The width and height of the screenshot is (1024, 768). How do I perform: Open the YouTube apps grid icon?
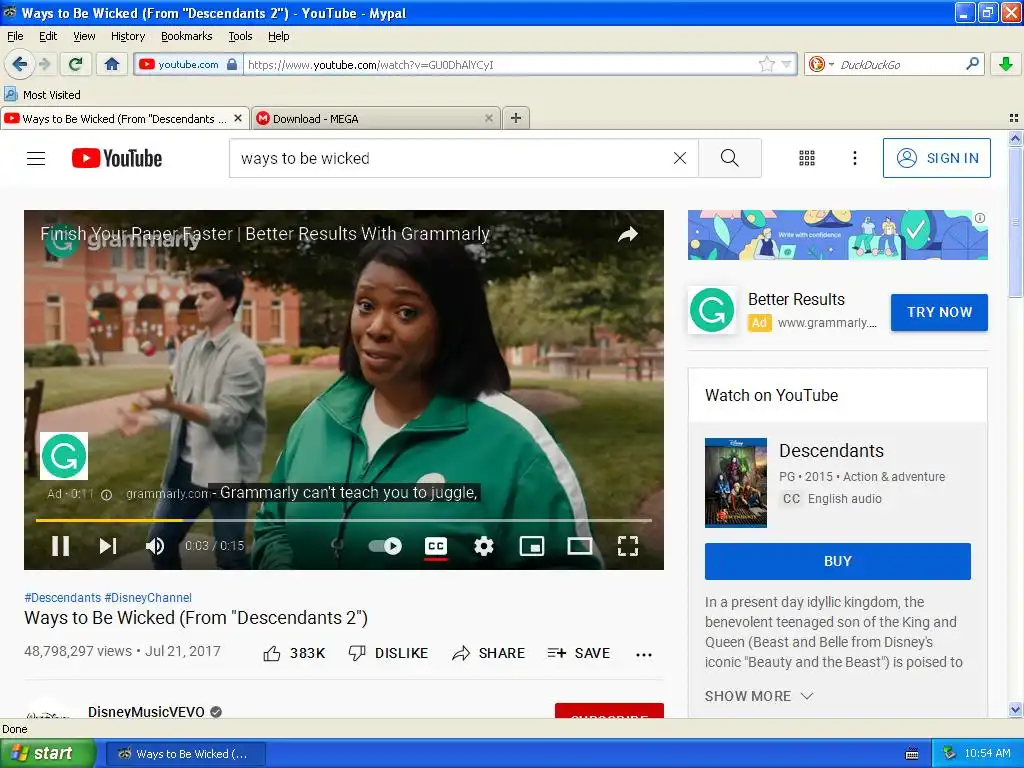click(807, 158)
